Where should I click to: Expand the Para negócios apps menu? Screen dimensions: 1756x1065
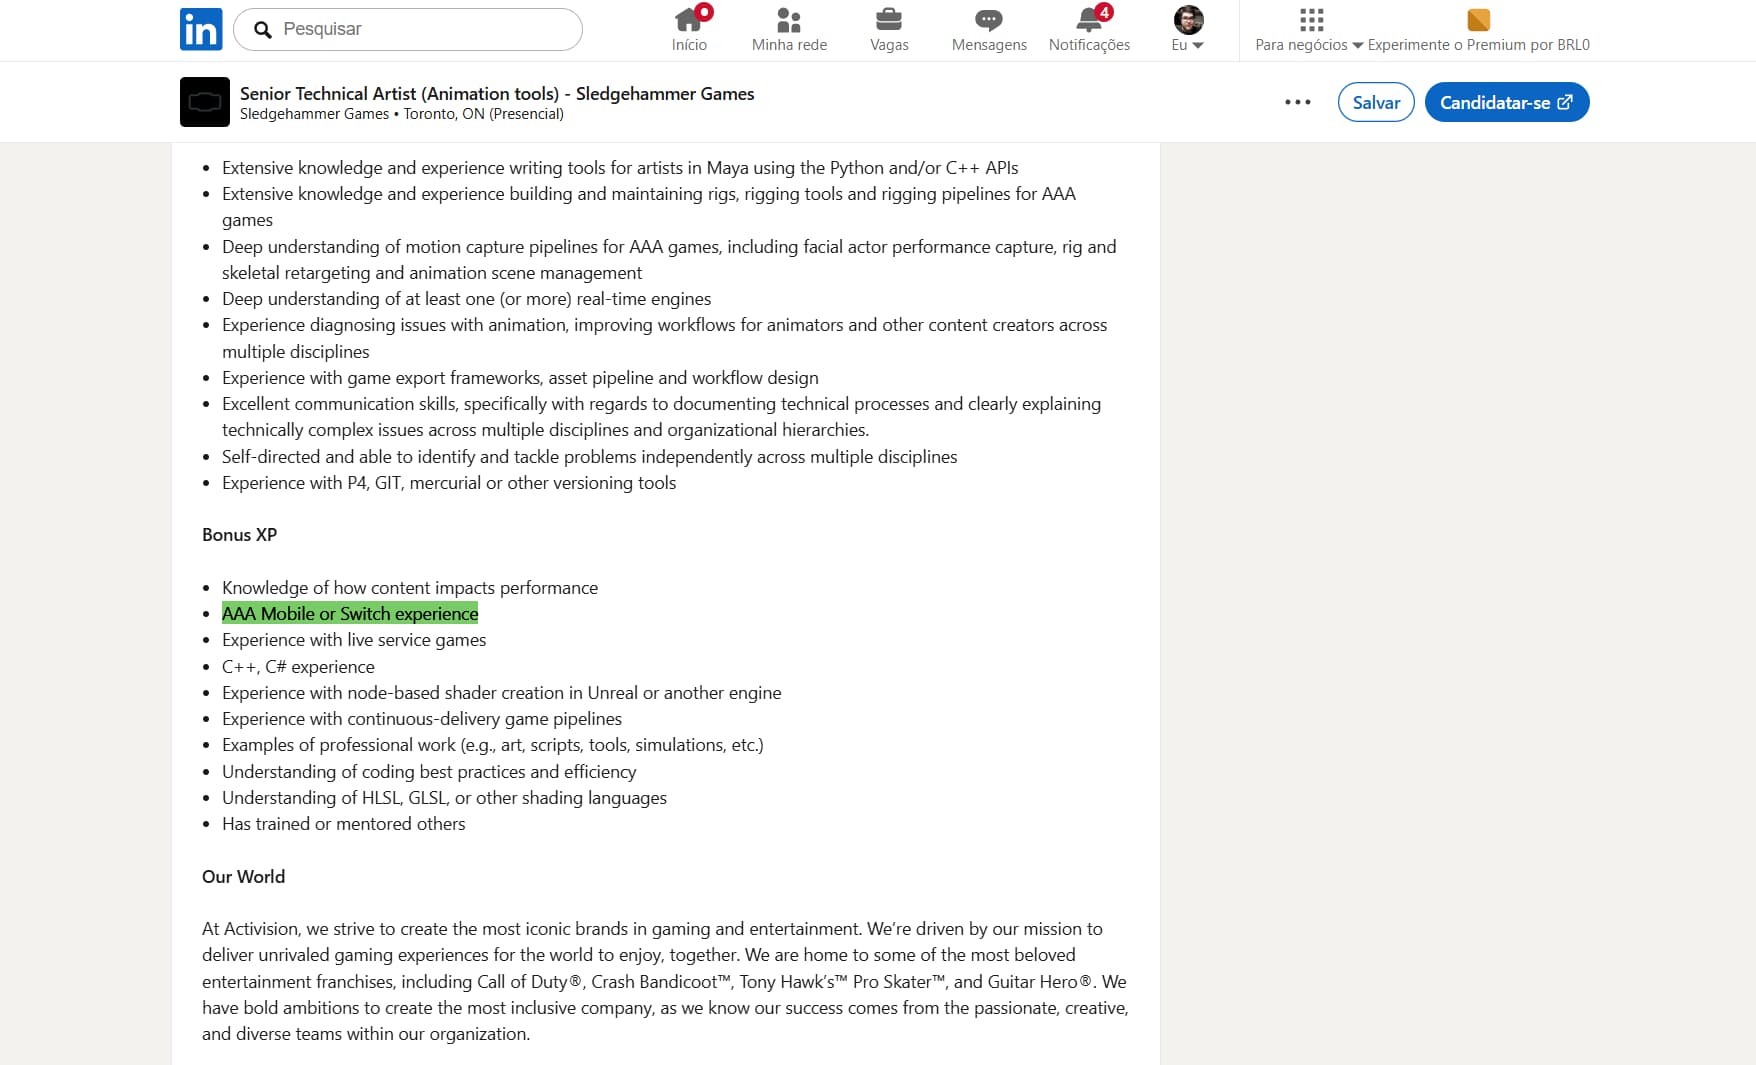[1310, 45]
